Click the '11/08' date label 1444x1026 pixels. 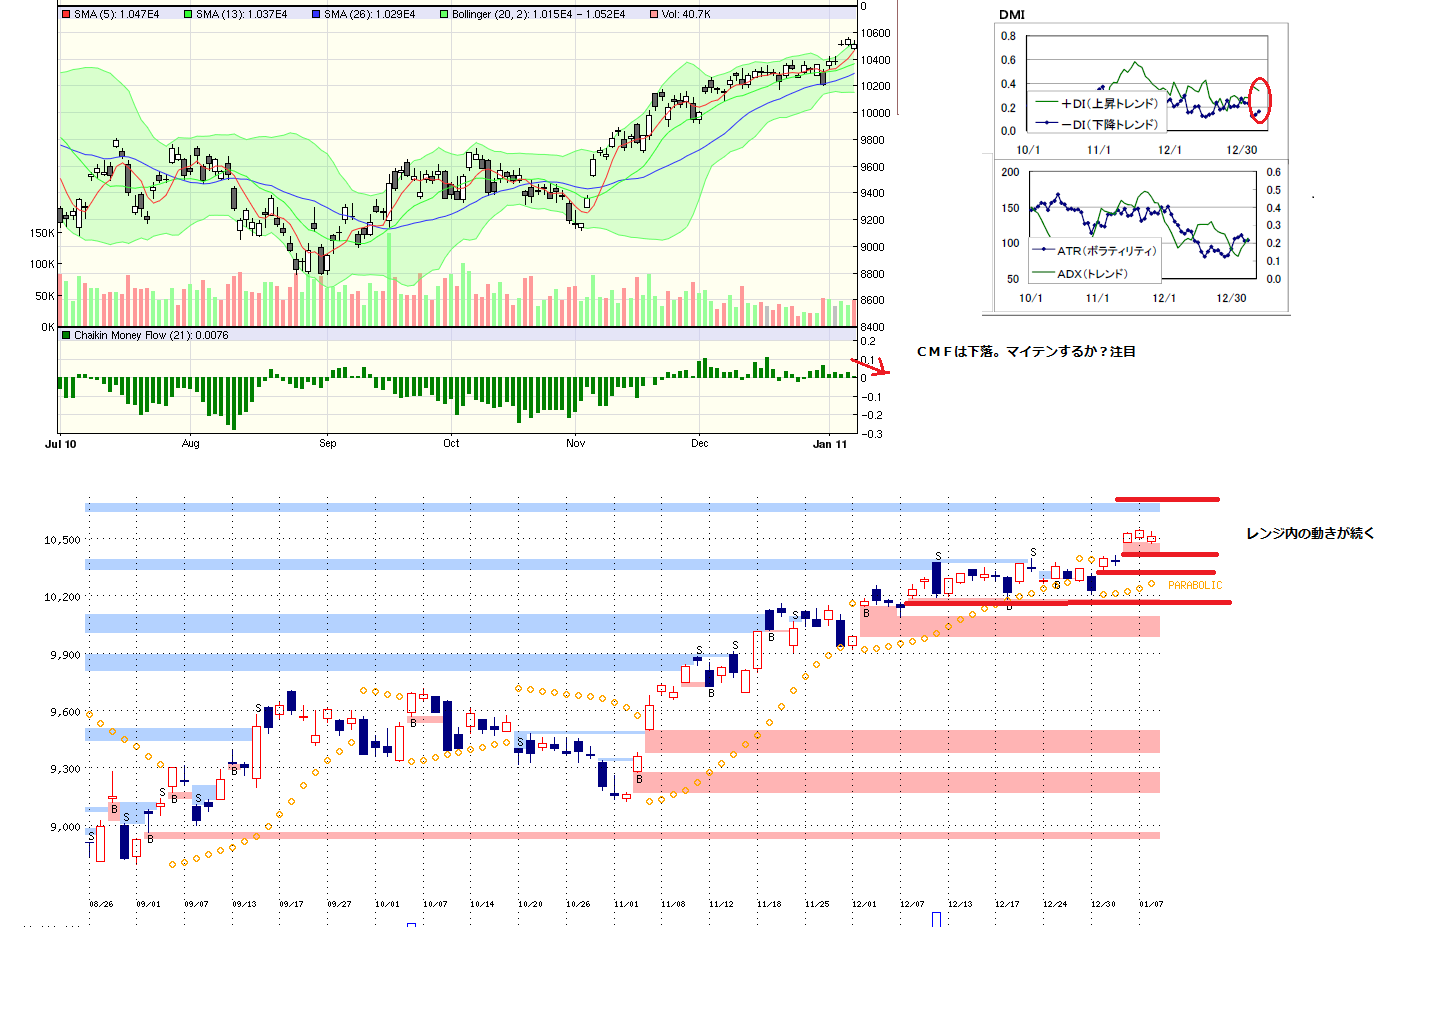click(x=673, y=904)
